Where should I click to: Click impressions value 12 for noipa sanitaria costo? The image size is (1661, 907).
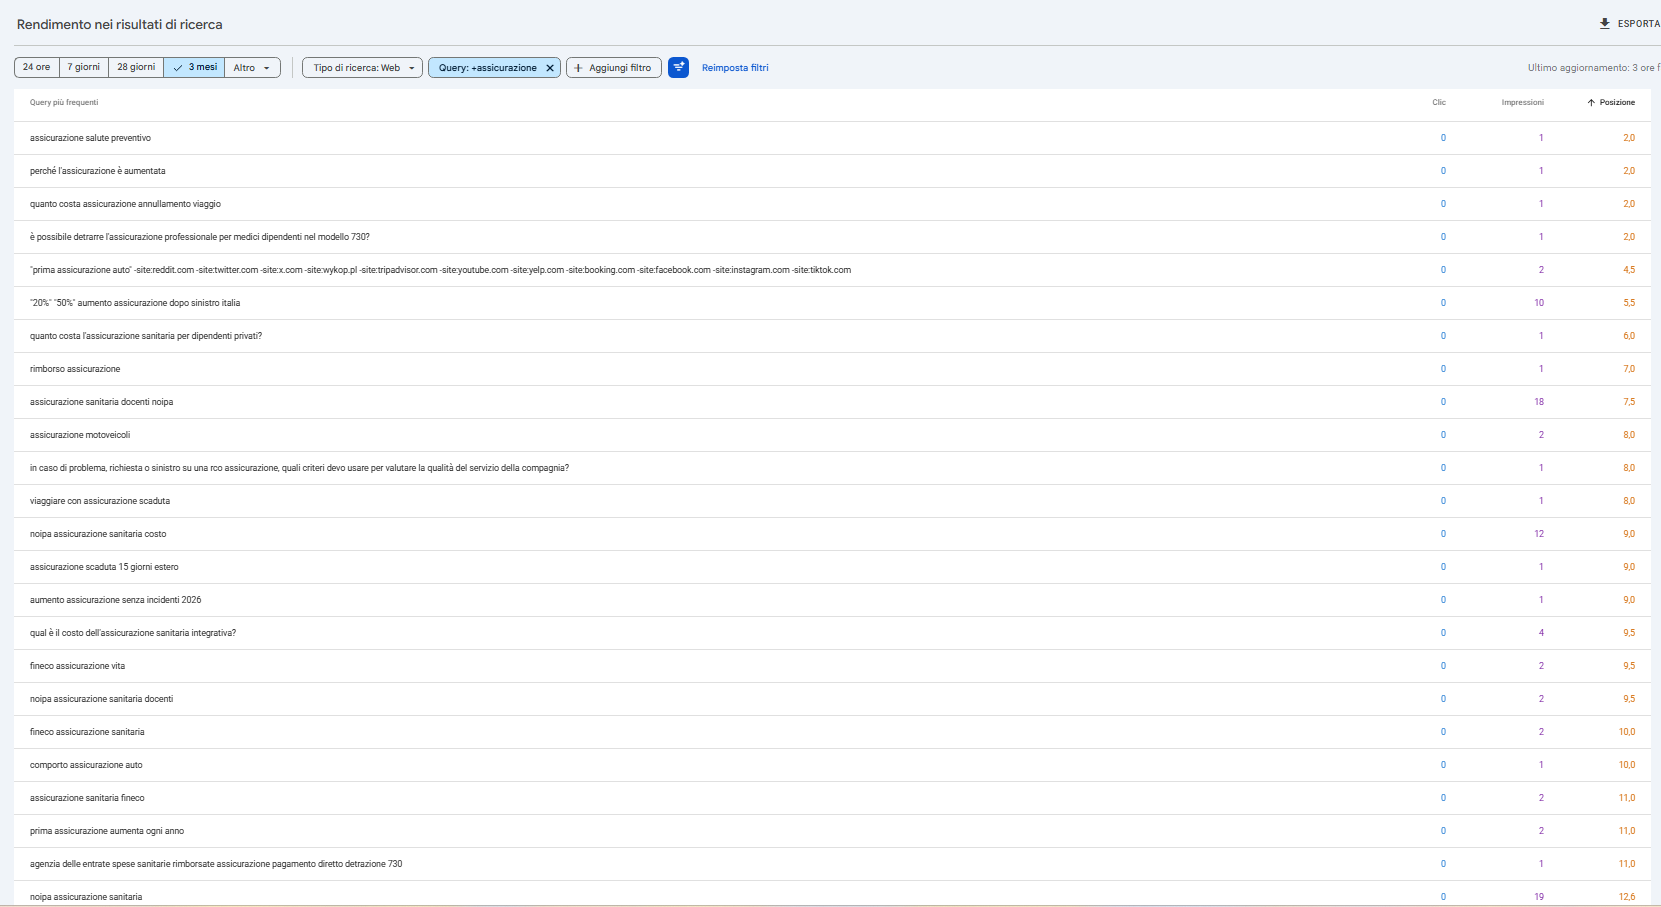1539,534
